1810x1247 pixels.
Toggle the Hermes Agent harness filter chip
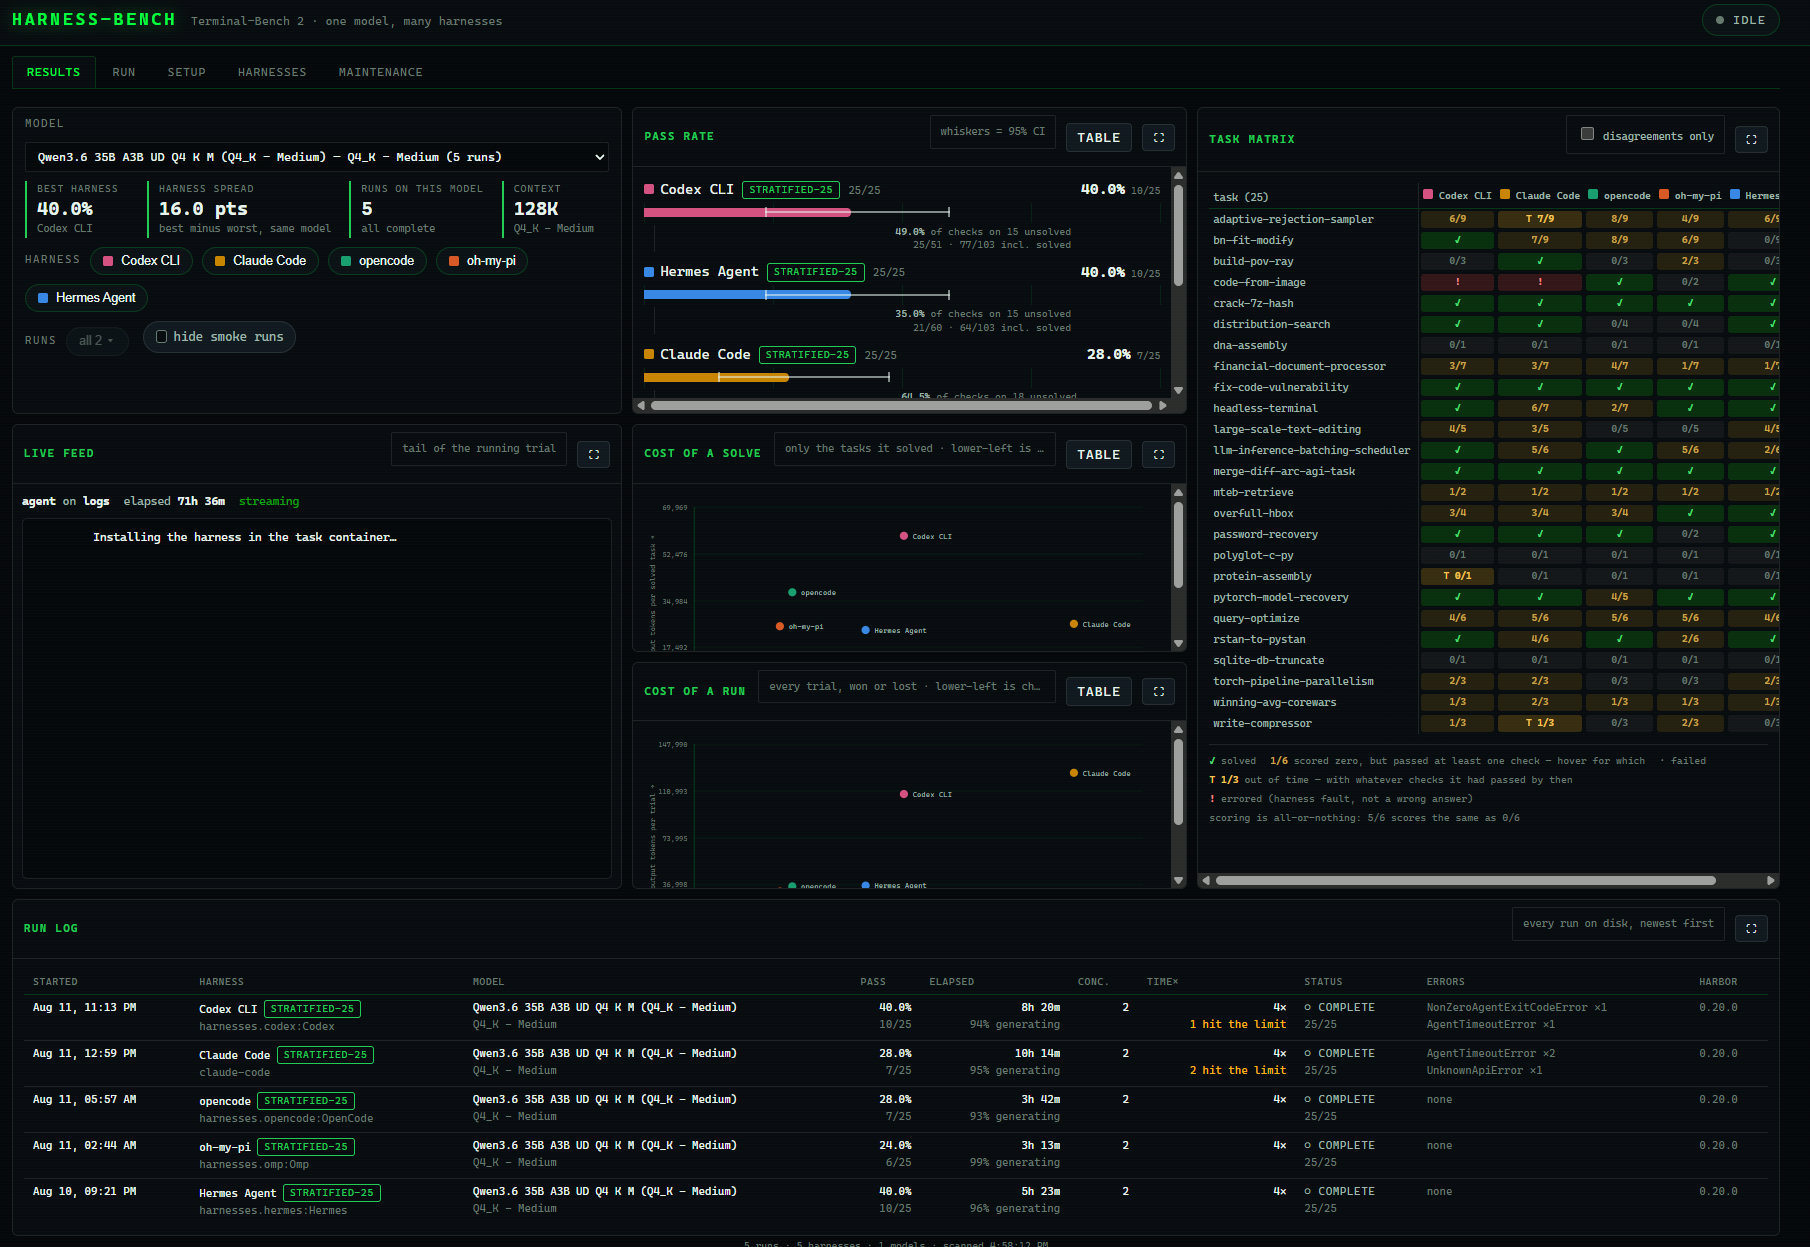coord(86,298)
